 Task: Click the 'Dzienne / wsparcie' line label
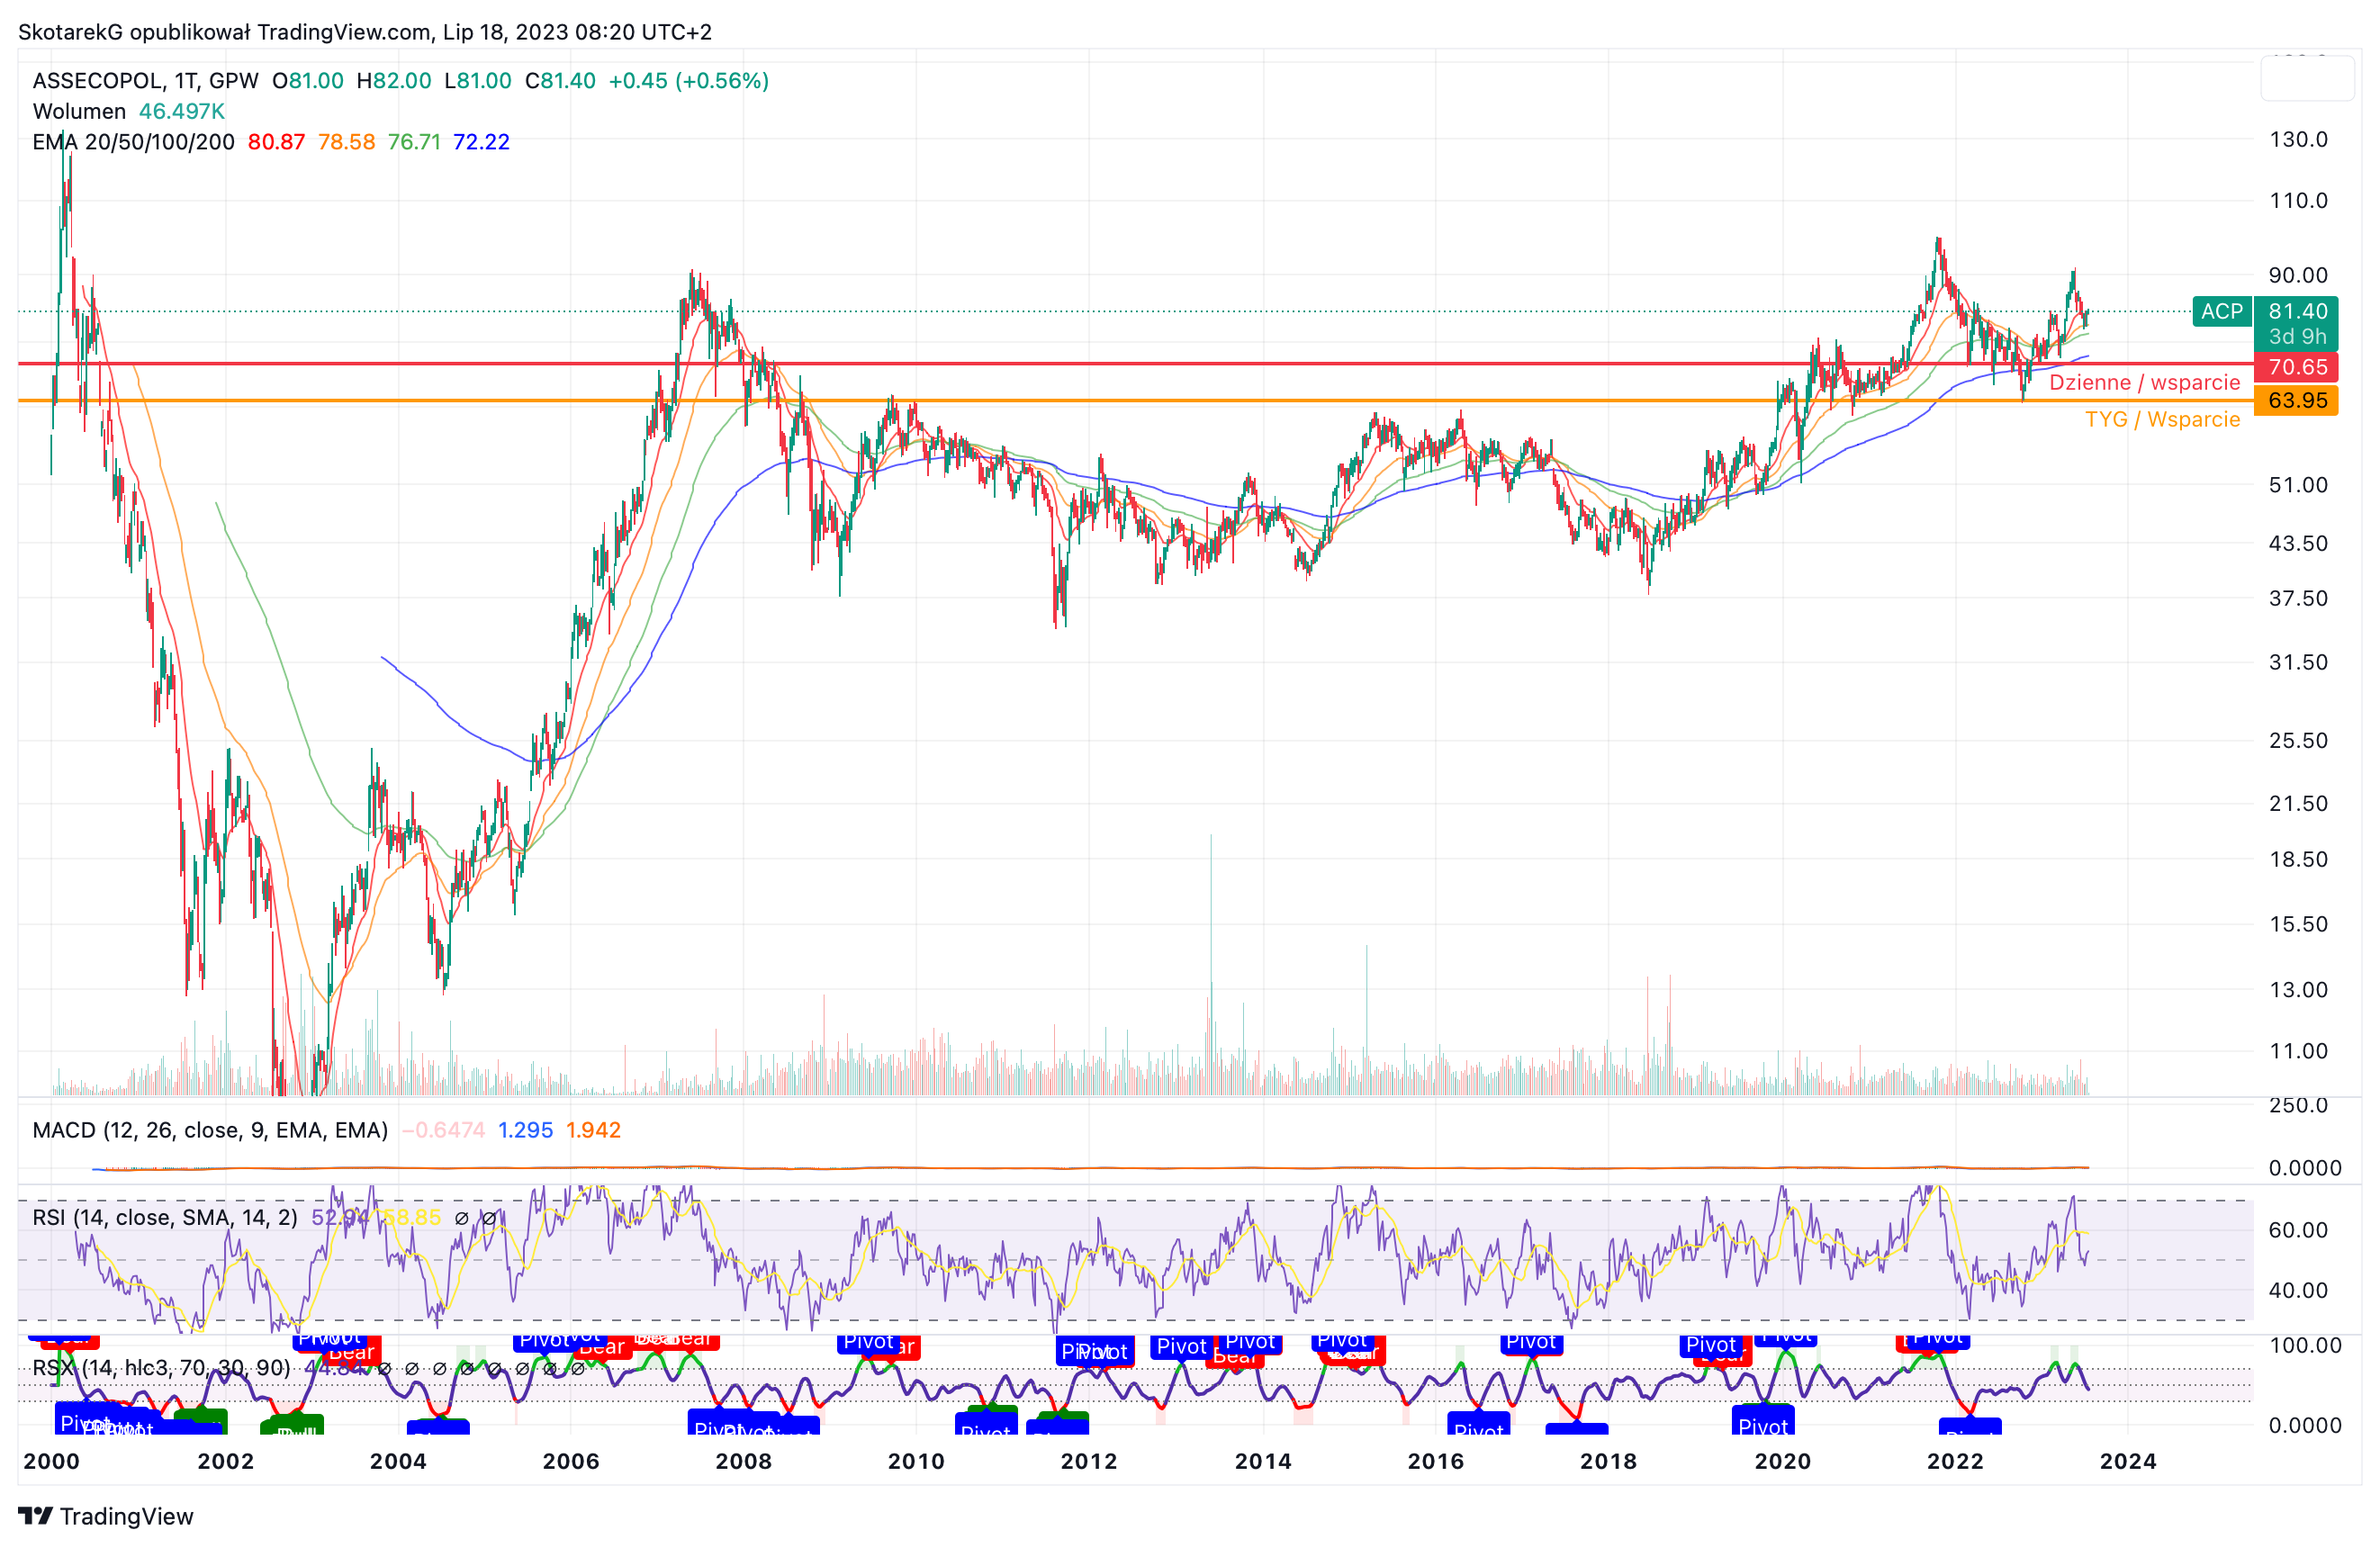(2144, 383)
